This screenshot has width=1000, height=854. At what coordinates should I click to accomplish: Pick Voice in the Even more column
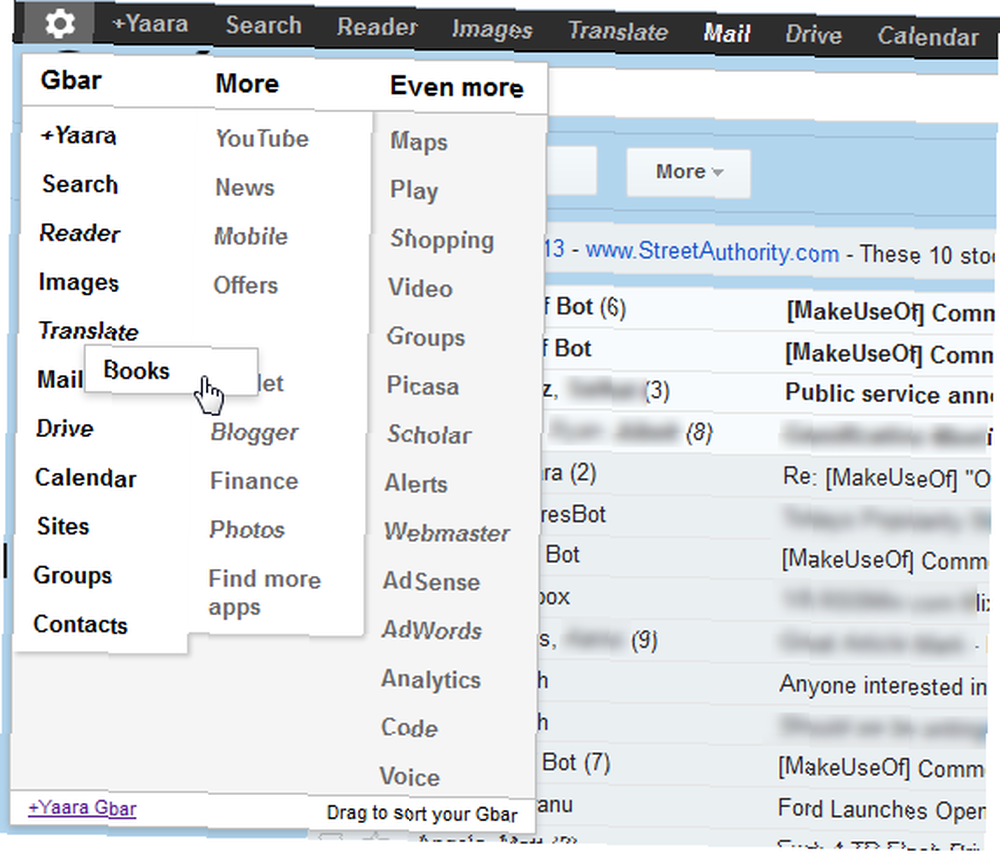pos(409,777)
